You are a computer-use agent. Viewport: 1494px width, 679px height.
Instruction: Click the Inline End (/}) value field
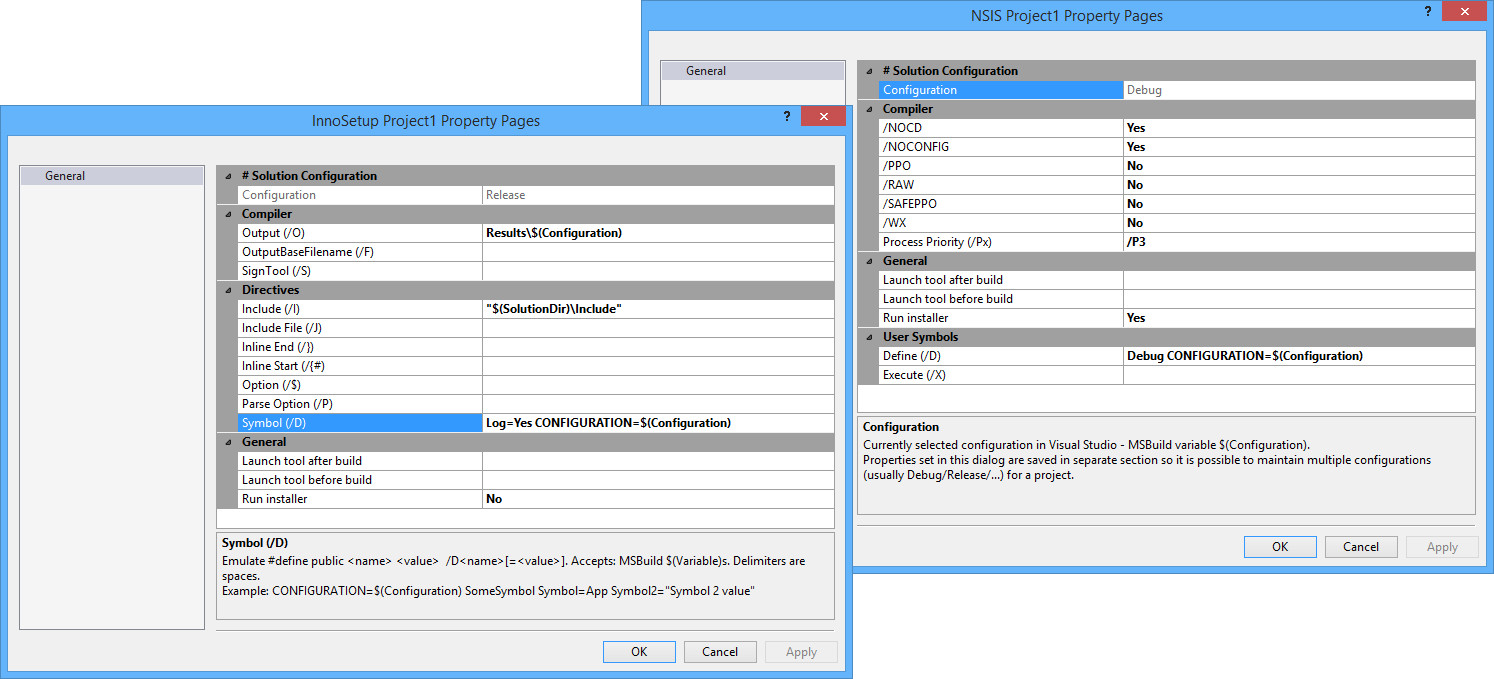click(x=658, y=347)
